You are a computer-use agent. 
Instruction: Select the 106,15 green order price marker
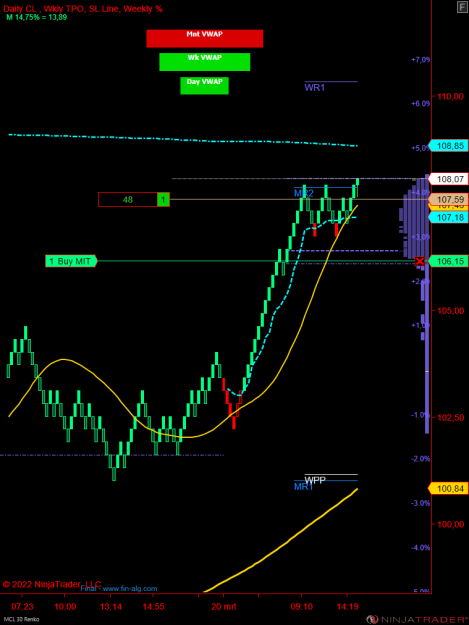pyautogui.click(x=448, y=261)
